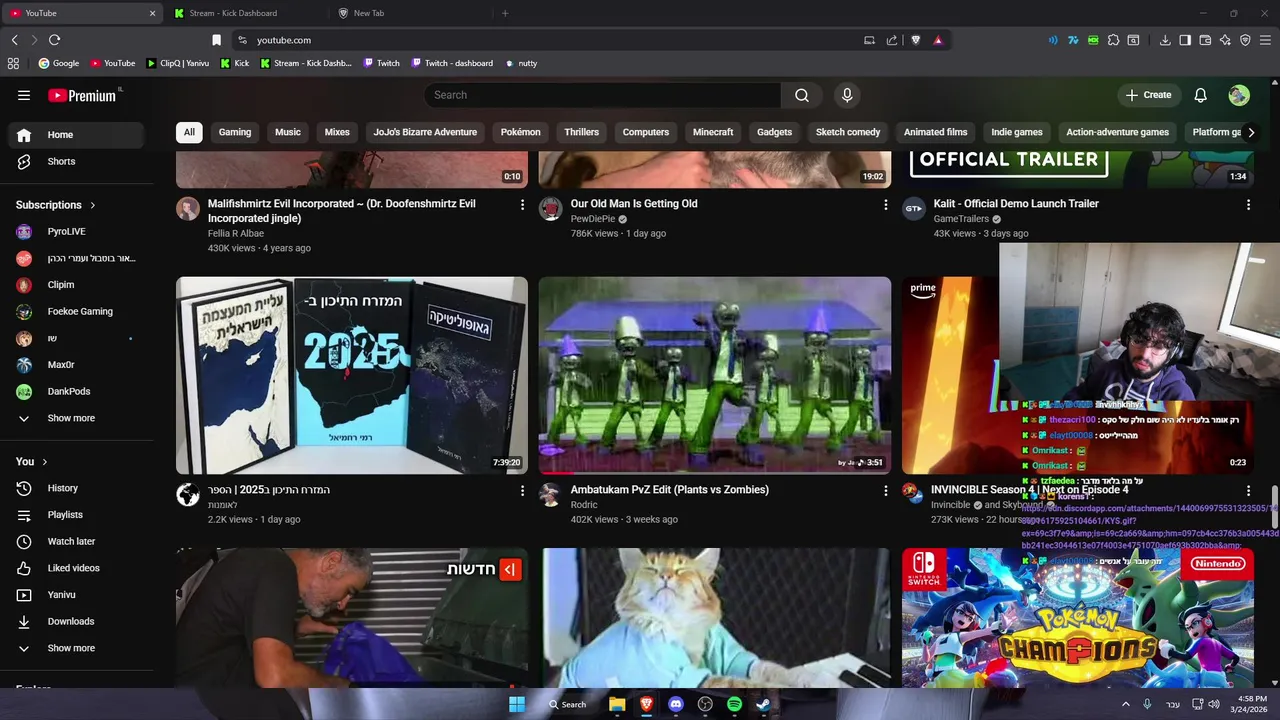Select the Sketch comedy chip
This screenshot has height=720, width=1280.
click(x=848, y=132)
